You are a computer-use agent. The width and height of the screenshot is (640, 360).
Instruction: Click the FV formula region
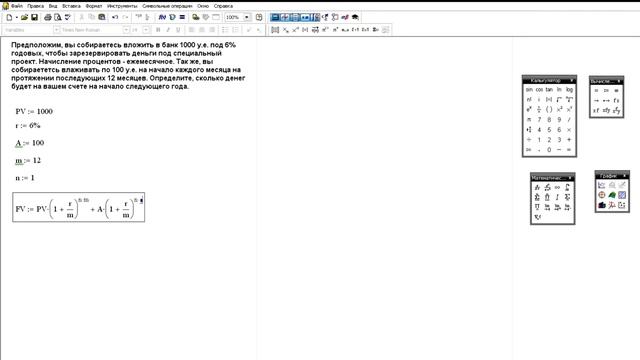click(78, 207)
